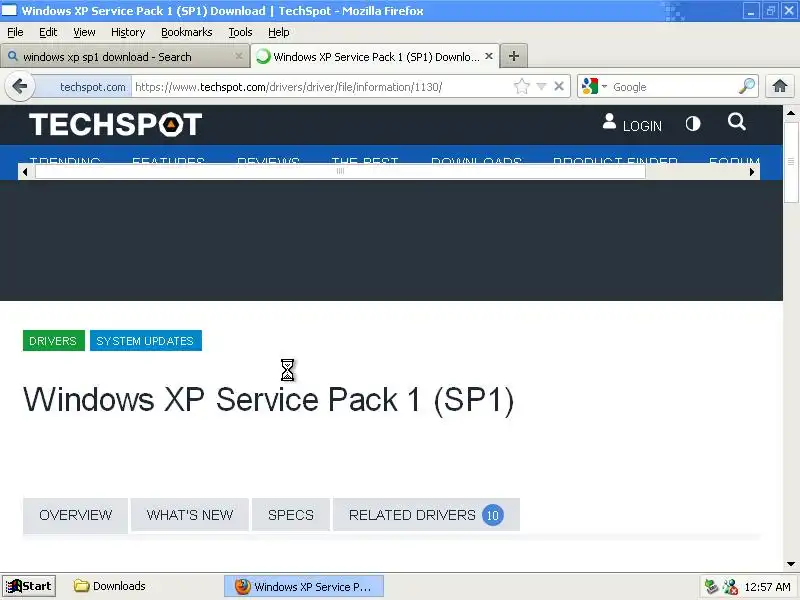Open the View menu
Viewport: 800px width, 600px height.
84,32
